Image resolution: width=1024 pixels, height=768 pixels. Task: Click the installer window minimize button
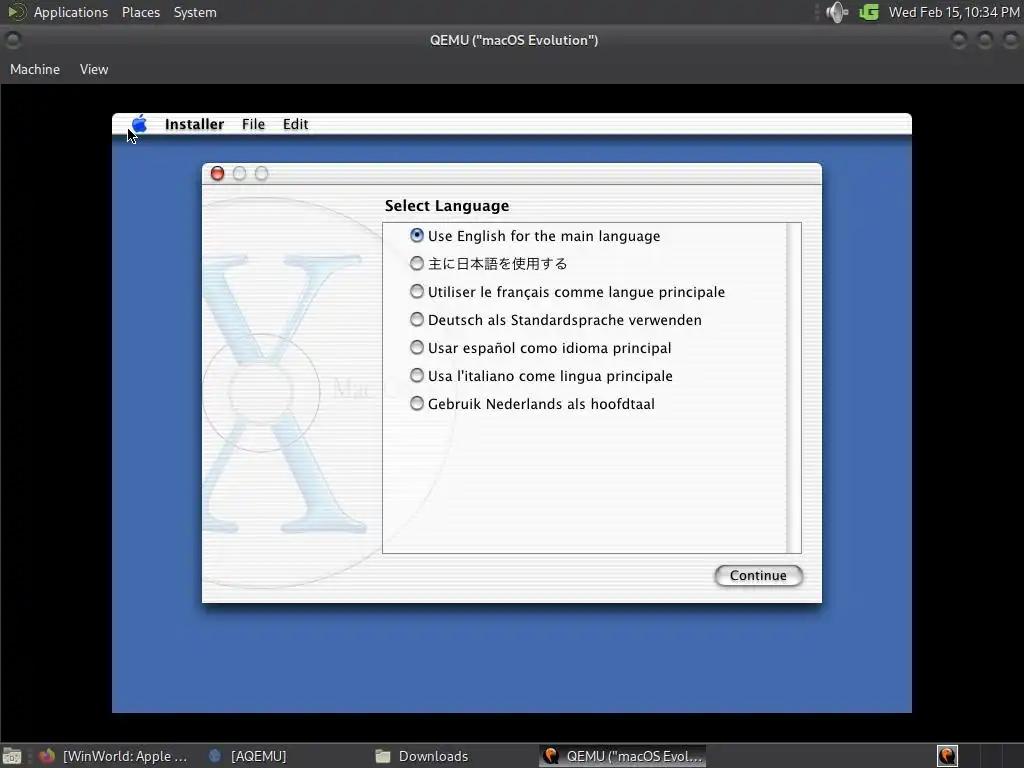pos(240,173)
